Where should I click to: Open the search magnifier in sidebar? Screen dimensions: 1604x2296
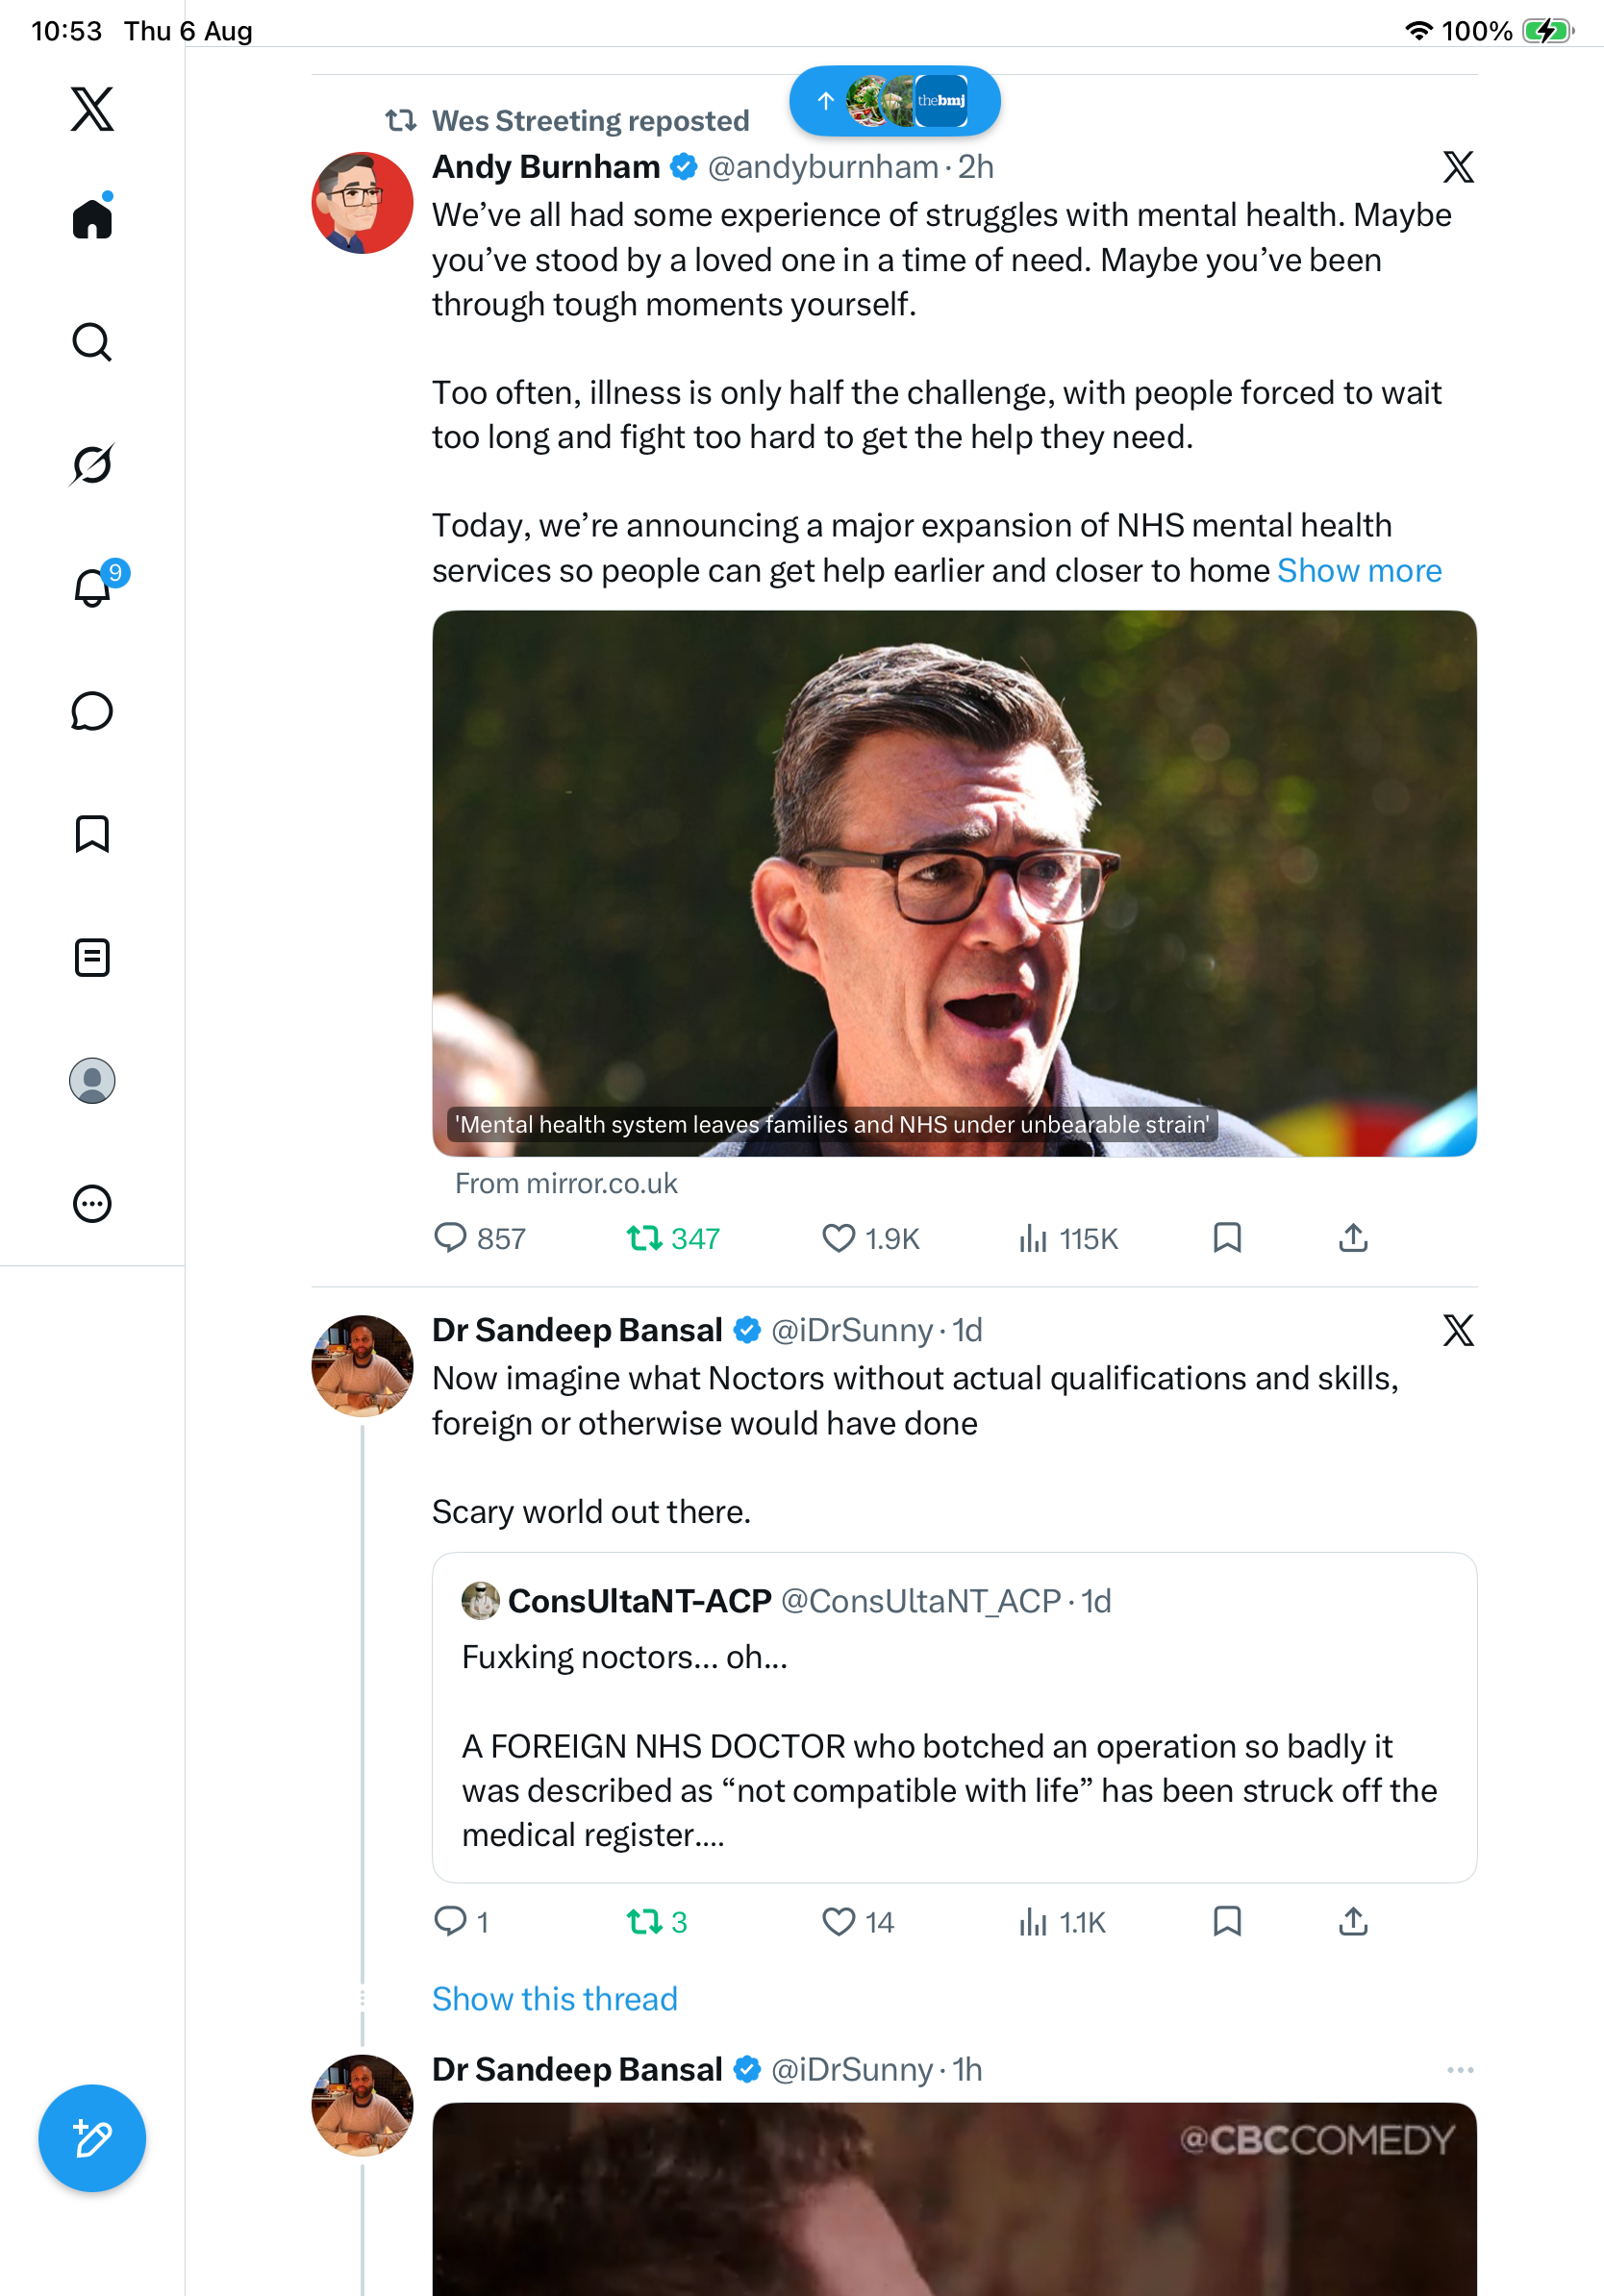(x=92, y=342)
